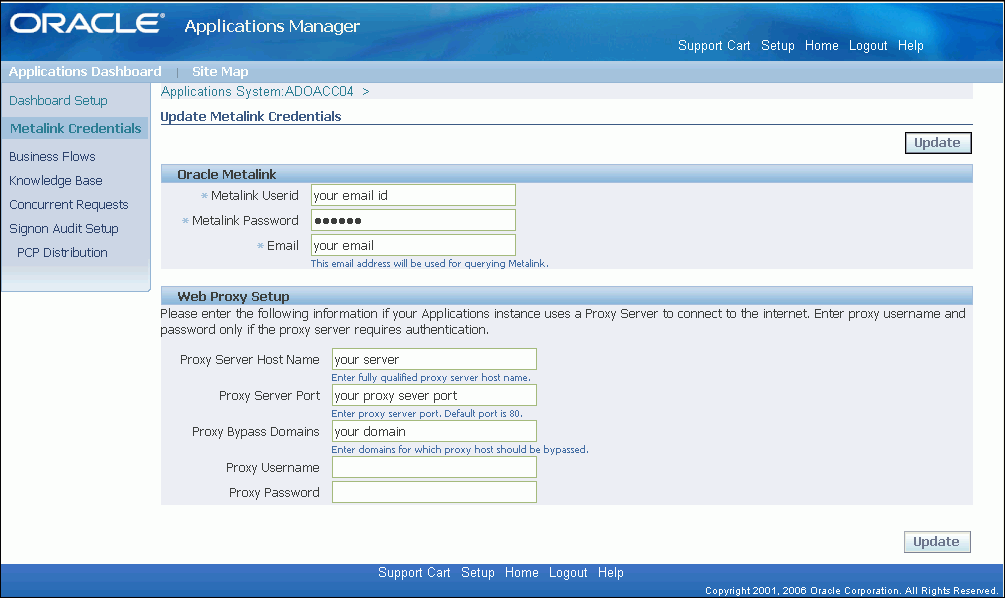Open Support Cart in top header
The image size is (1005, 598).
coord(714,46)
